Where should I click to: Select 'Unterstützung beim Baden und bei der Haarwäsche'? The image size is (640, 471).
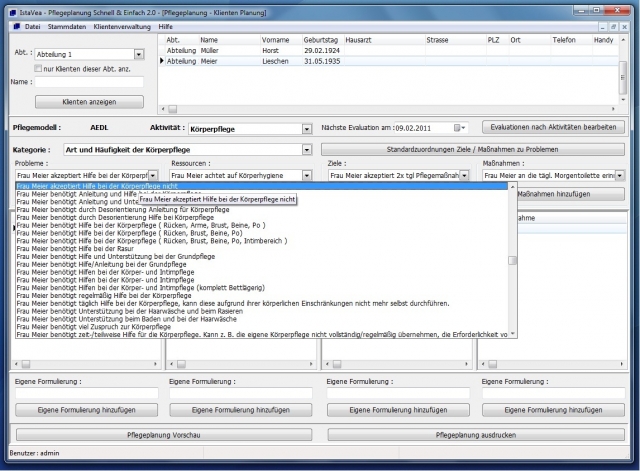(261, 319)
